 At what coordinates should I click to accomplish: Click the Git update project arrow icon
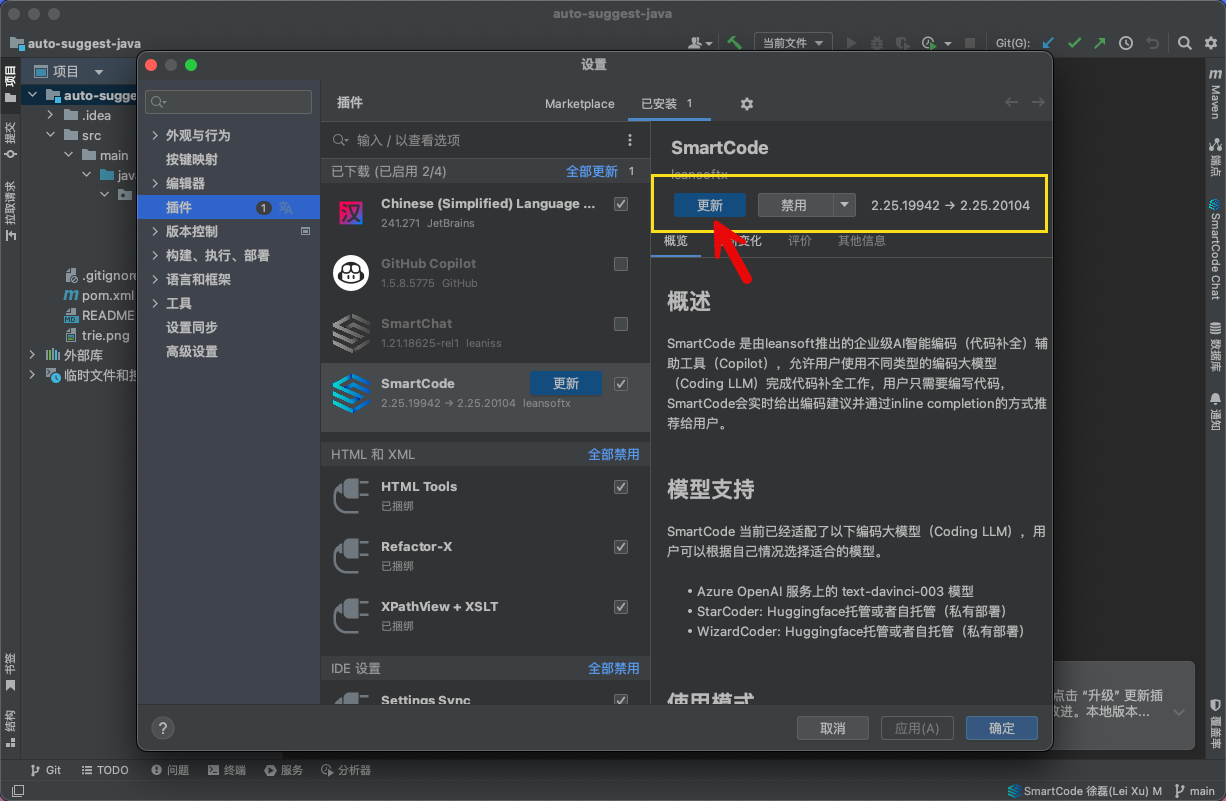[1048, 43]
